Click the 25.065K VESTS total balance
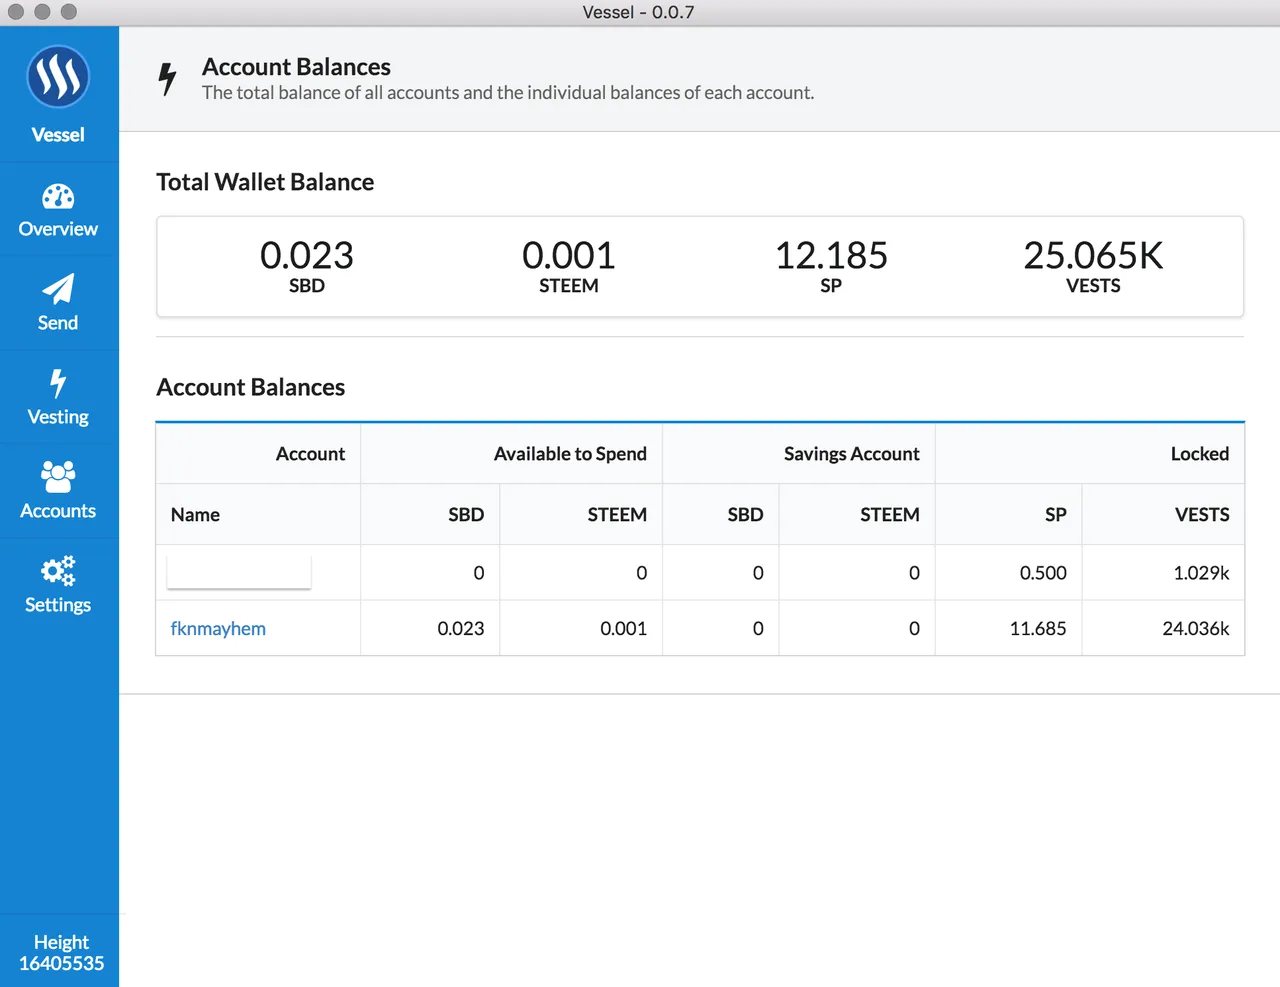Screen dimensions: 1280x987 click(1093, 266)
